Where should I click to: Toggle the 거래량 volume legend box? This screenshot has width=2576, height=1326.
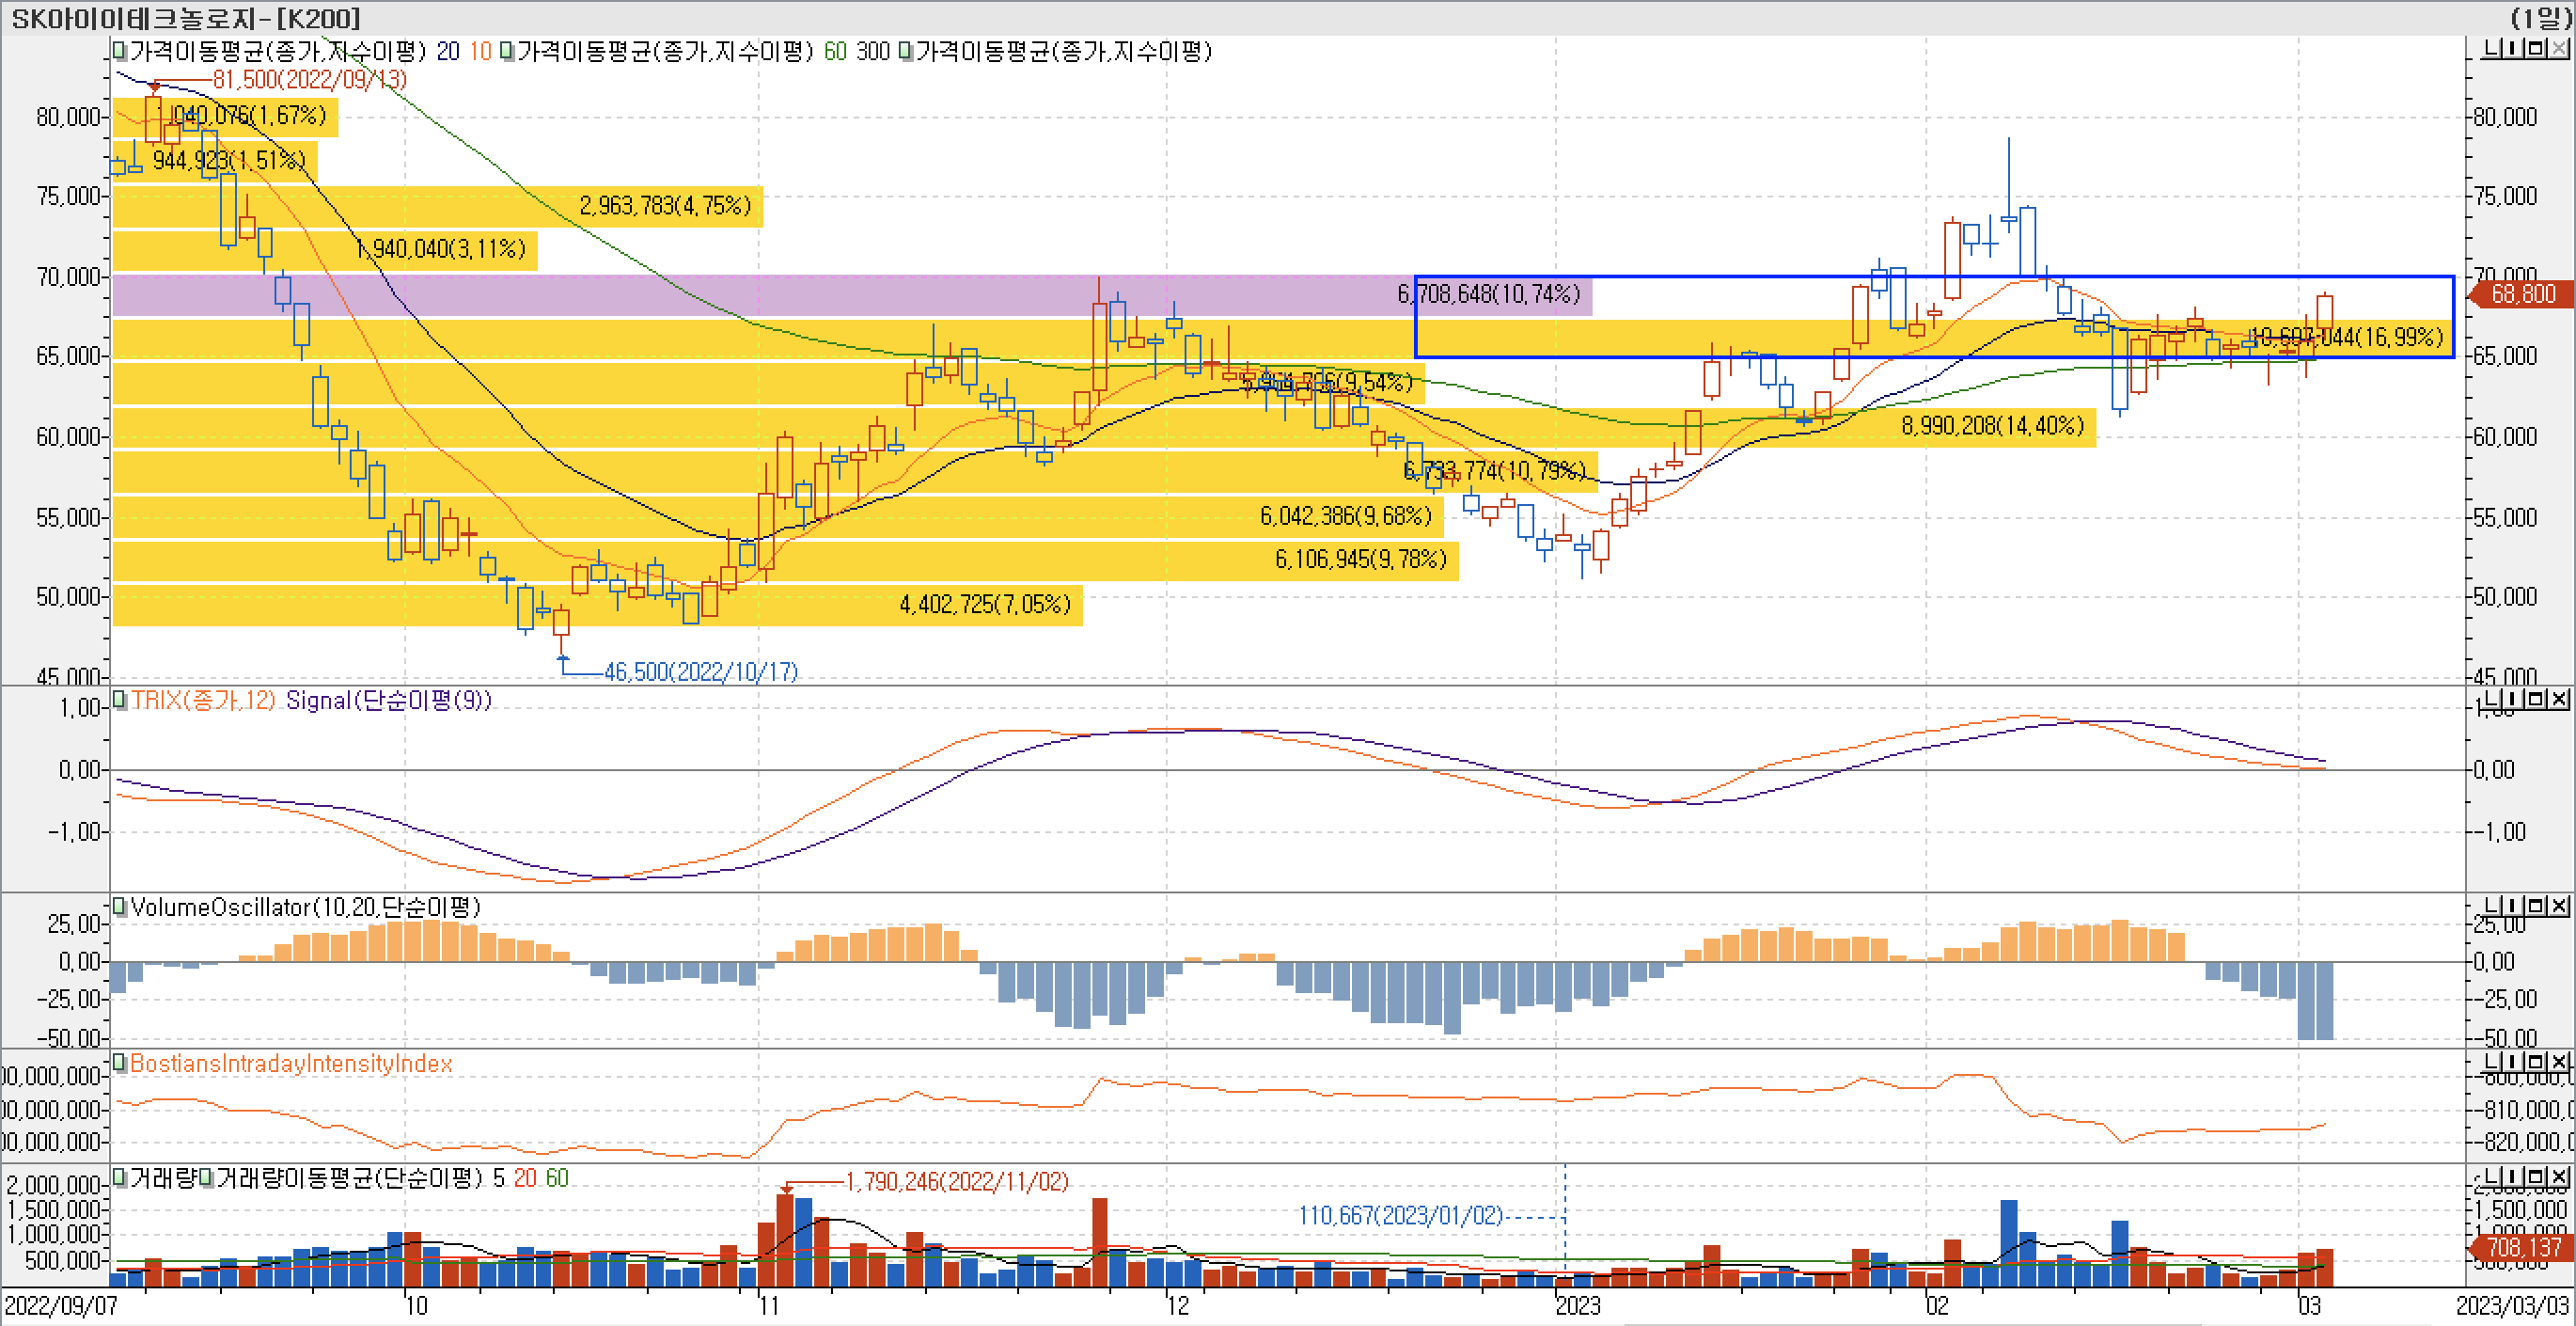point(119,1178)
